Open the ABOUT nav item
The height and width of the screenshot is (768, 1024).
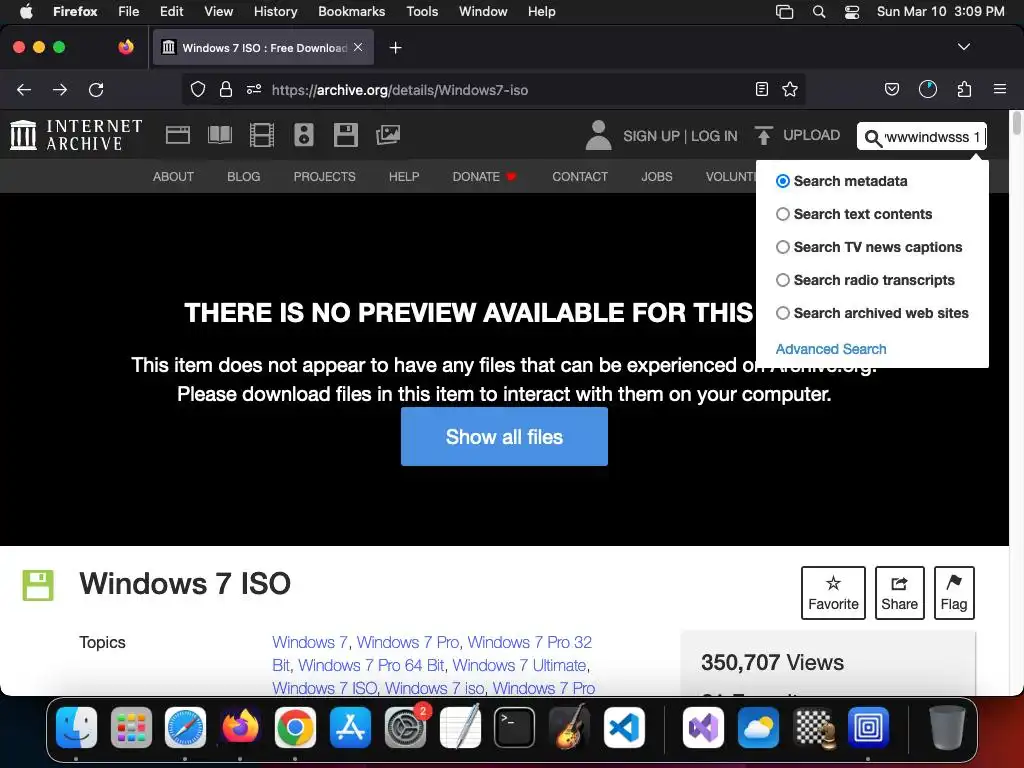(x=173, y=177)
